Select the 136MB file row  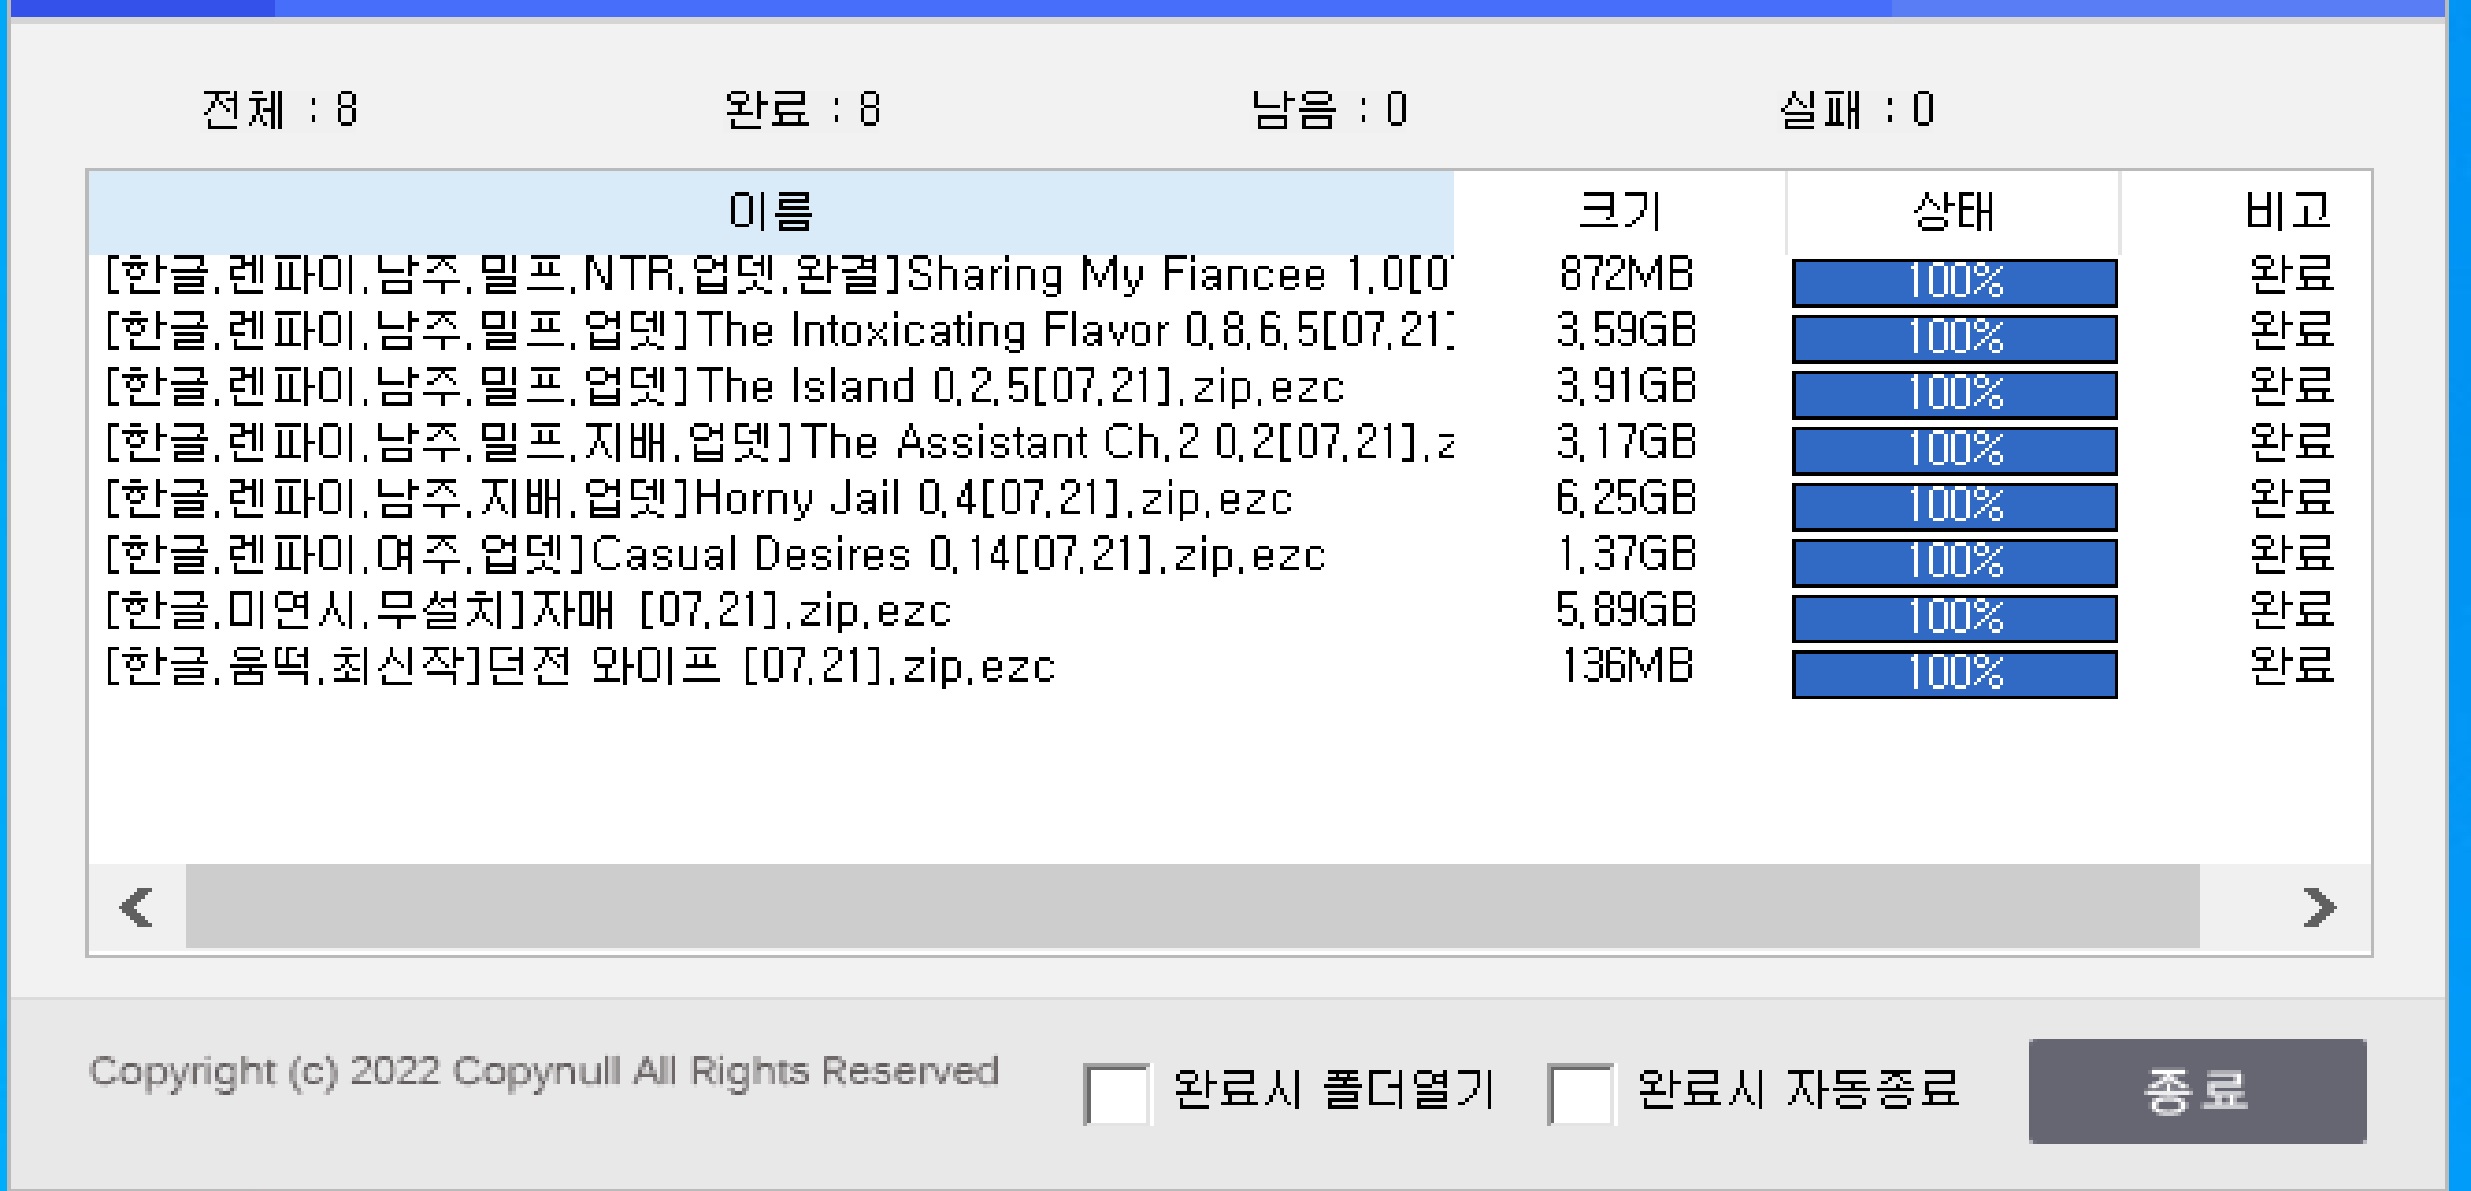pyautogui.click(x=580, y=667)
